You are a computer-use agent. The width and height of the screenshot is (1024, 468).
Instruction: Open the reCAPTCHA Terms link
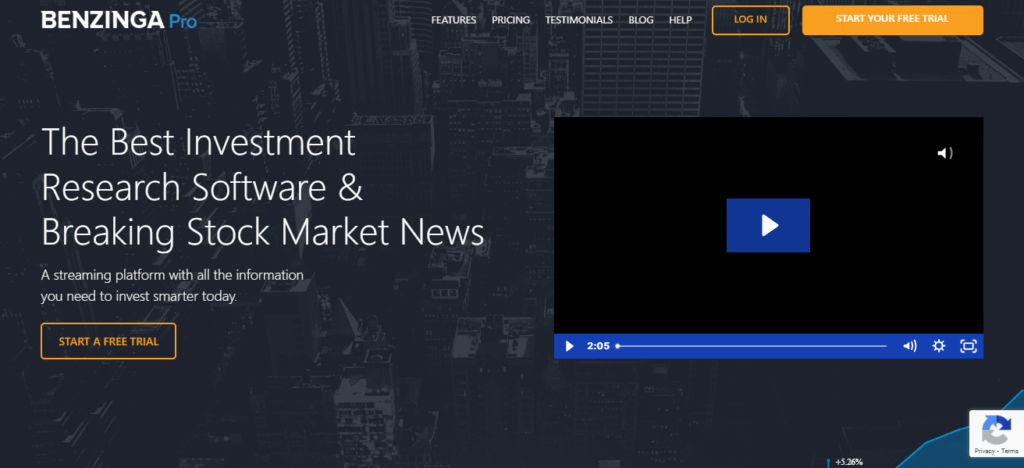1010,451
